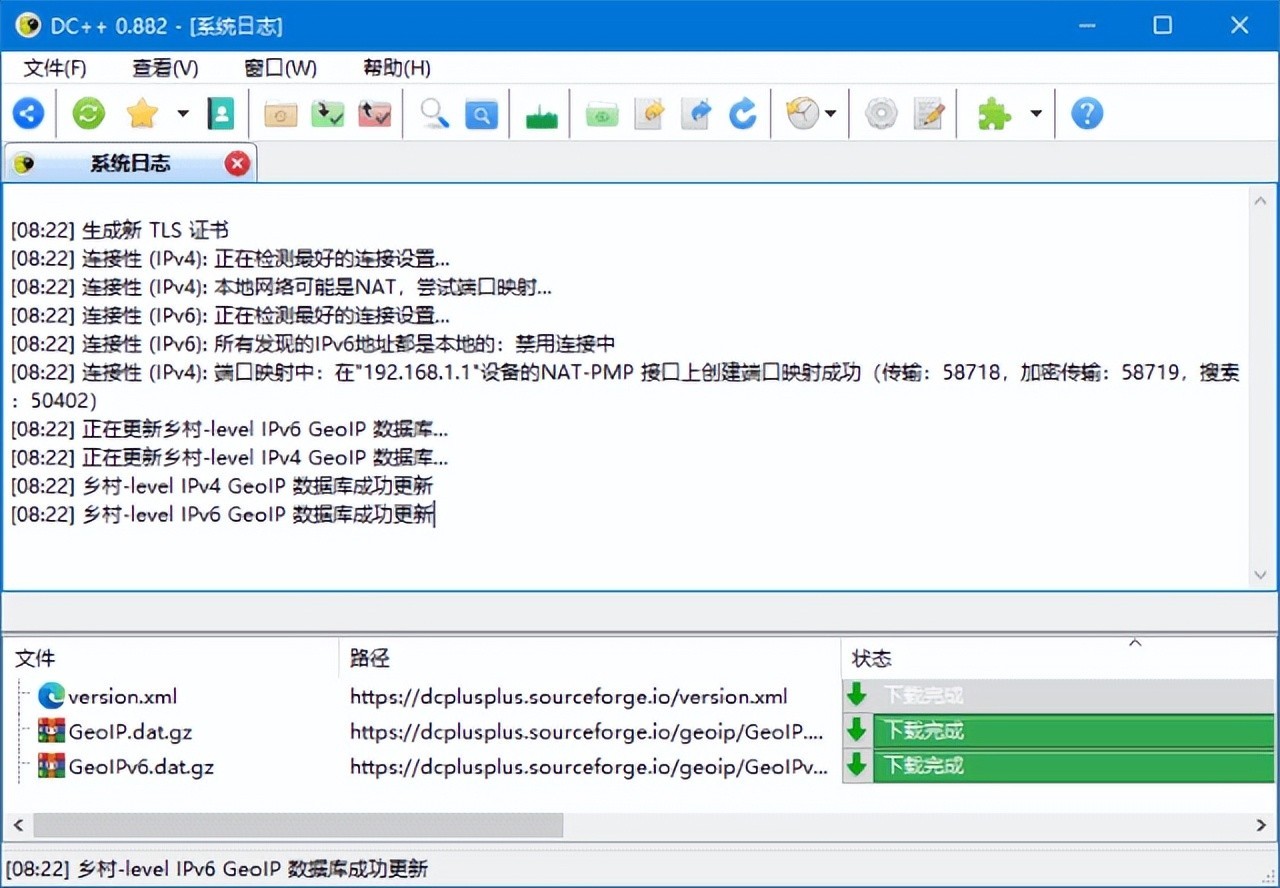Click the blue circular refresh arrow icon

[742, 114]
